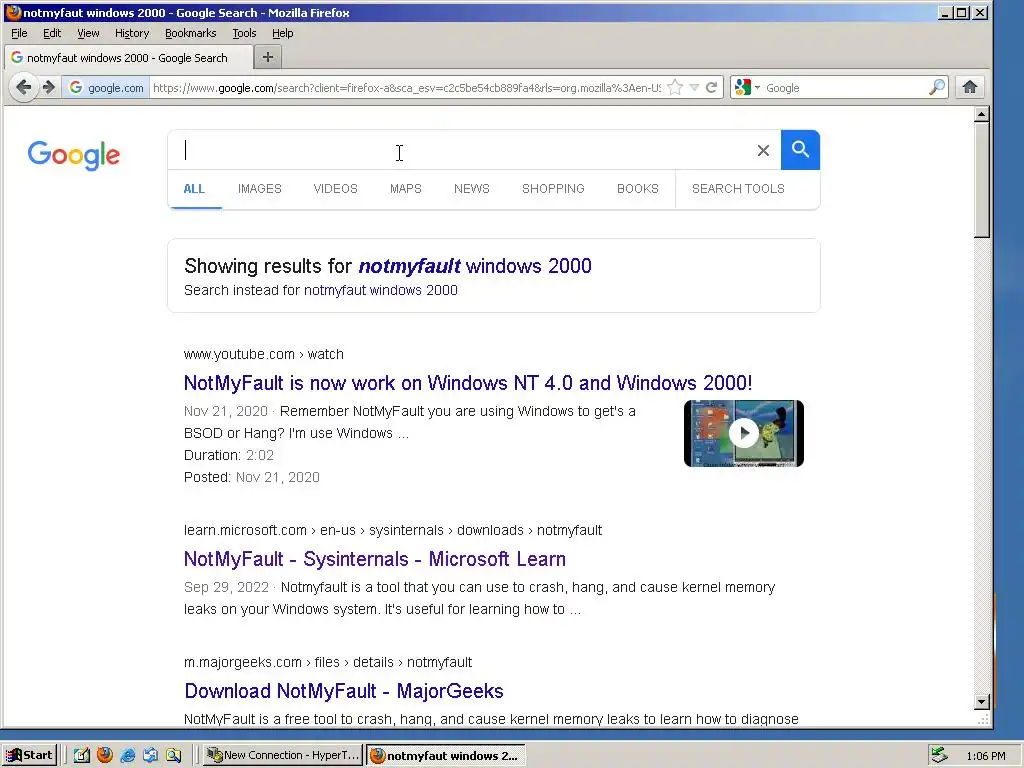Viewport: 1024px width, 768px height.
Task: Click the notmyfaut windows Firefox taskbar button
Action: [446, 756]
